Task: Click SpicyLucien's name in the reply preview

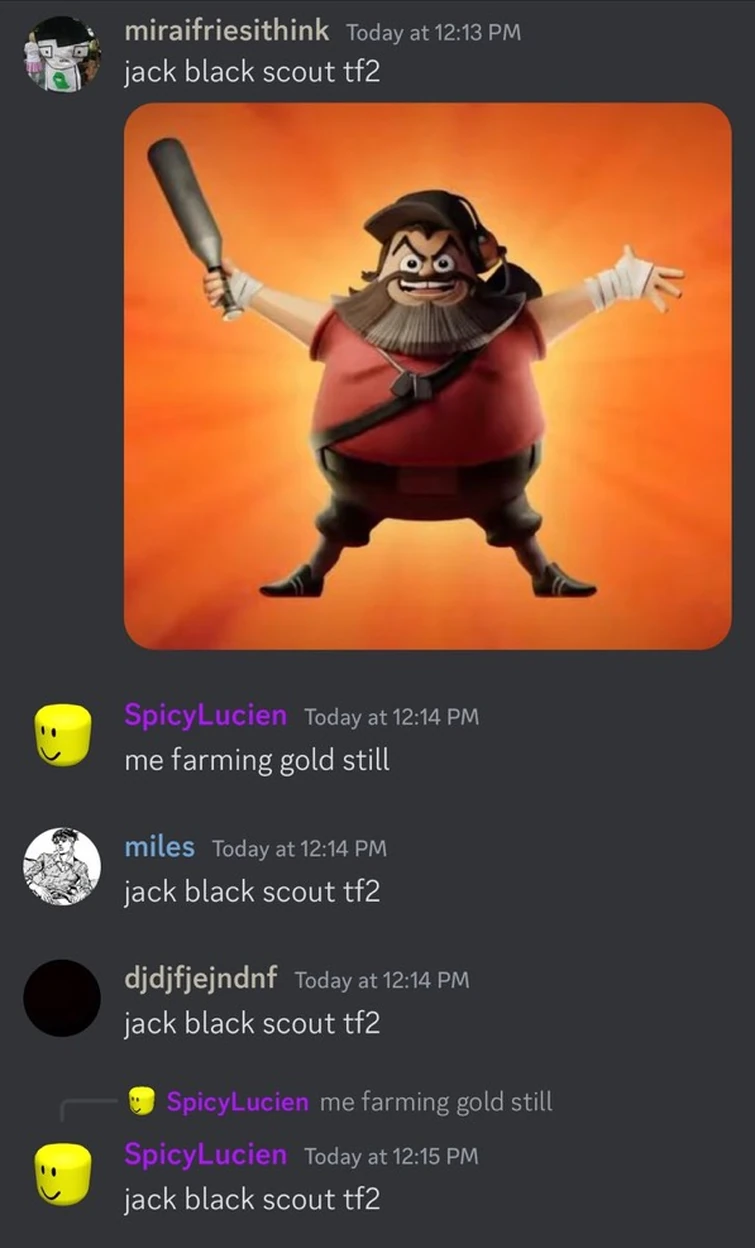Action: [x=237, y=1102]
